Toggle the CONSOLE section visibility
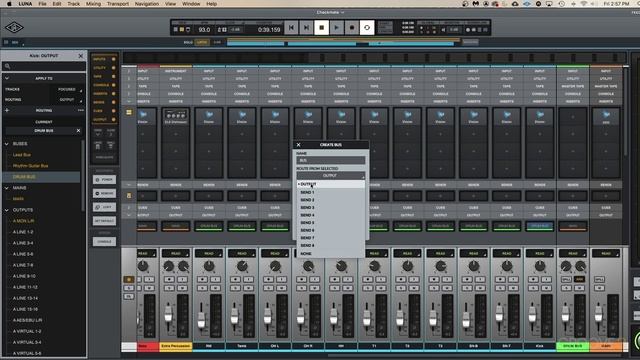 coord(104,85)
